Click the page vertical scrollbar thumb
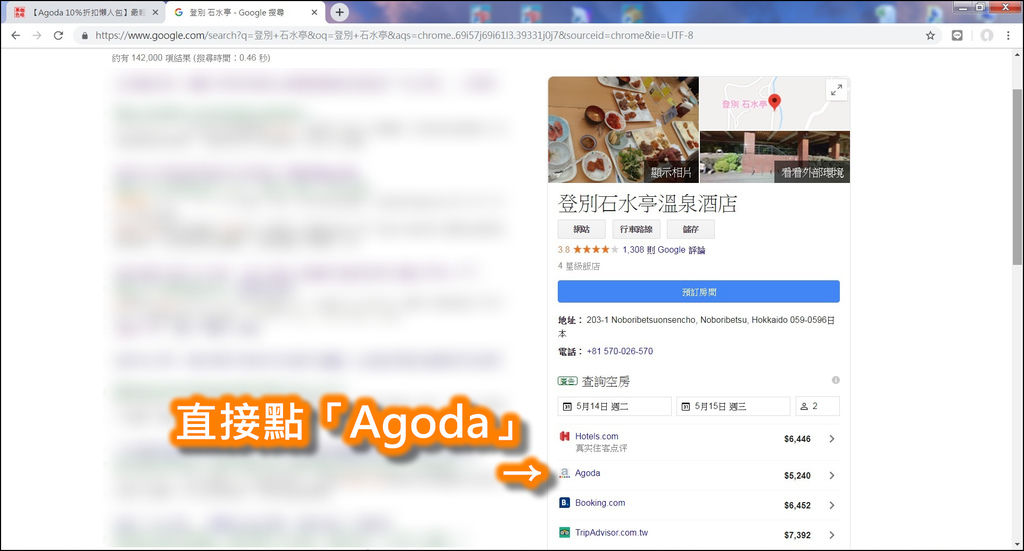This screenshot has height=551, width=1024. (1017, 176)
